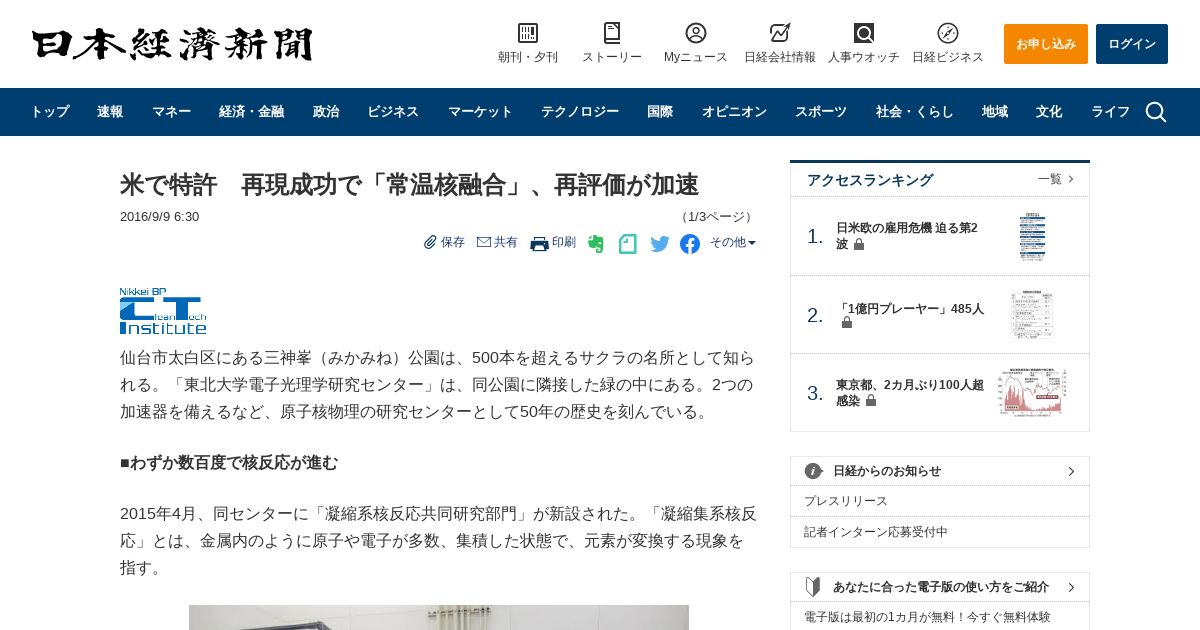
Task: Open マネー navigation tab
Action: (171, 112)
